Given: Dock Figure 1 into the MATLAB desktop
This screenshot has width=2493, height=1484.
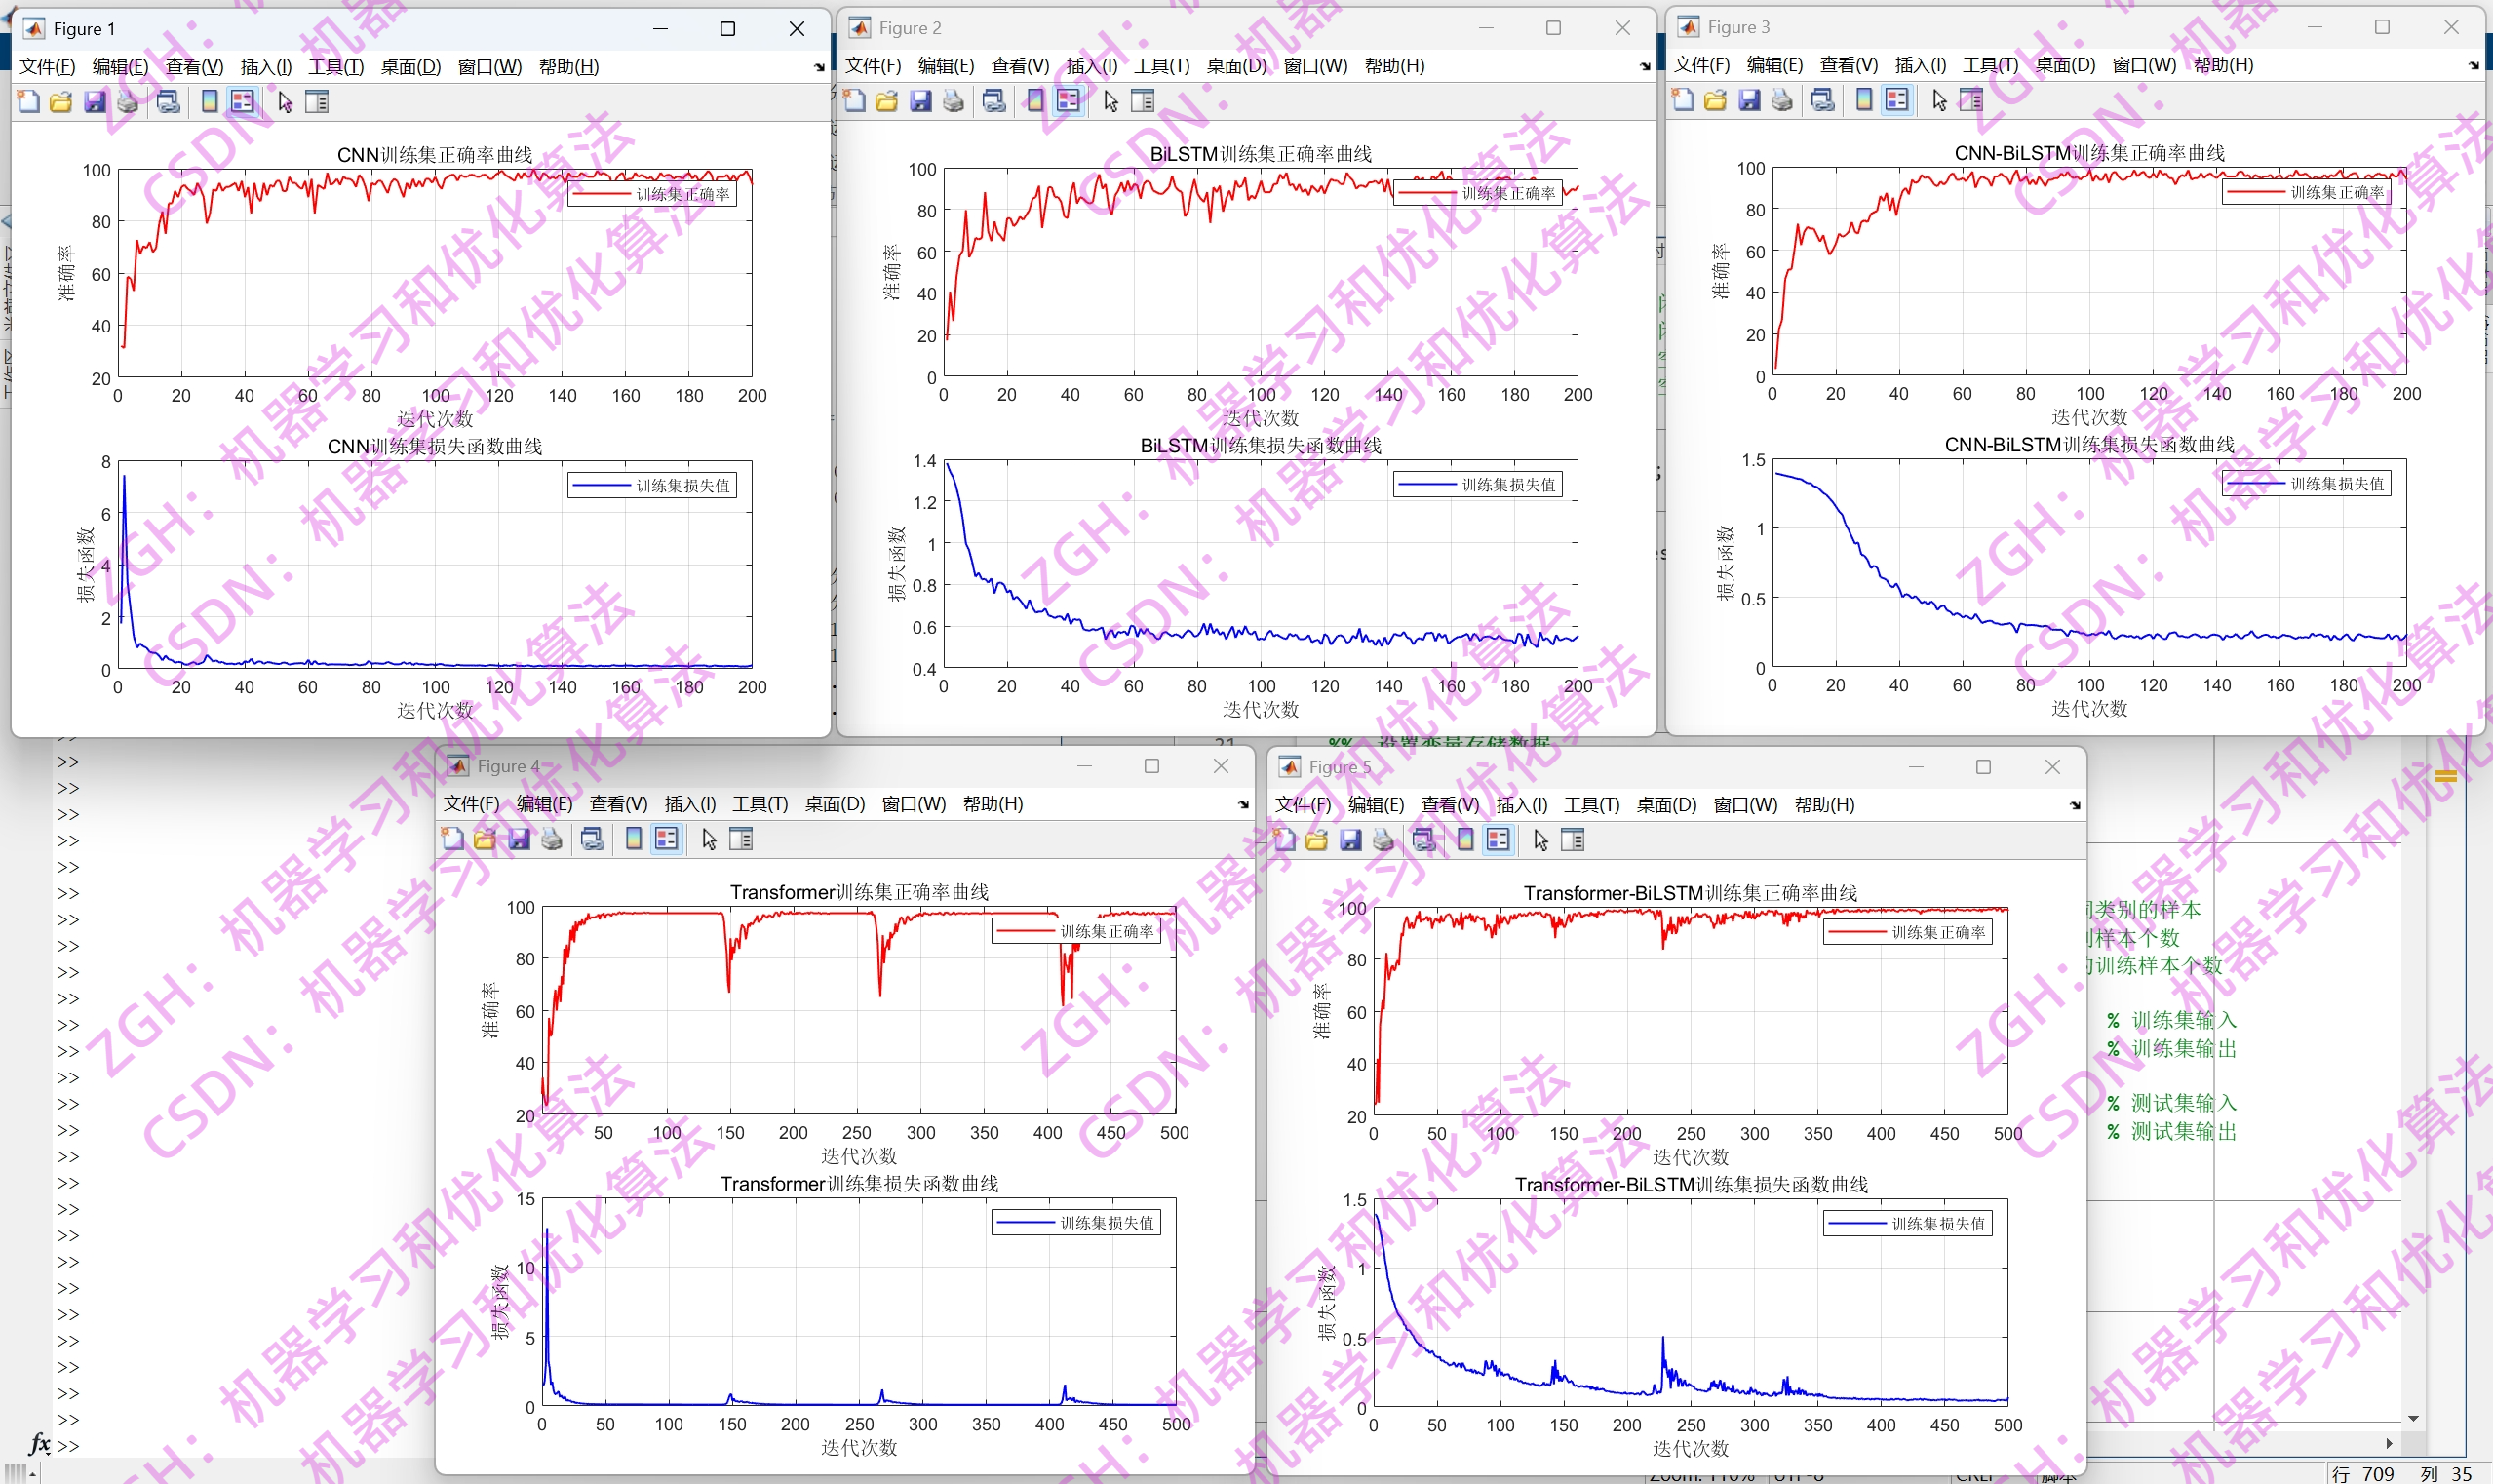Looking at the screenshot, I should pyautogui.click(x=817, y=66).
